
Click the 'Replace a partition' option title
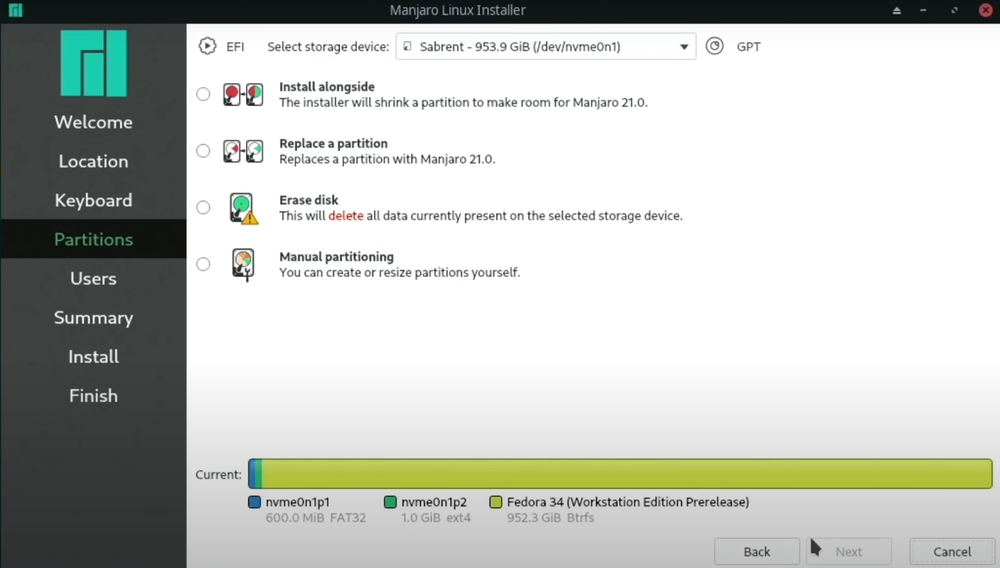[x=334, y=143]
